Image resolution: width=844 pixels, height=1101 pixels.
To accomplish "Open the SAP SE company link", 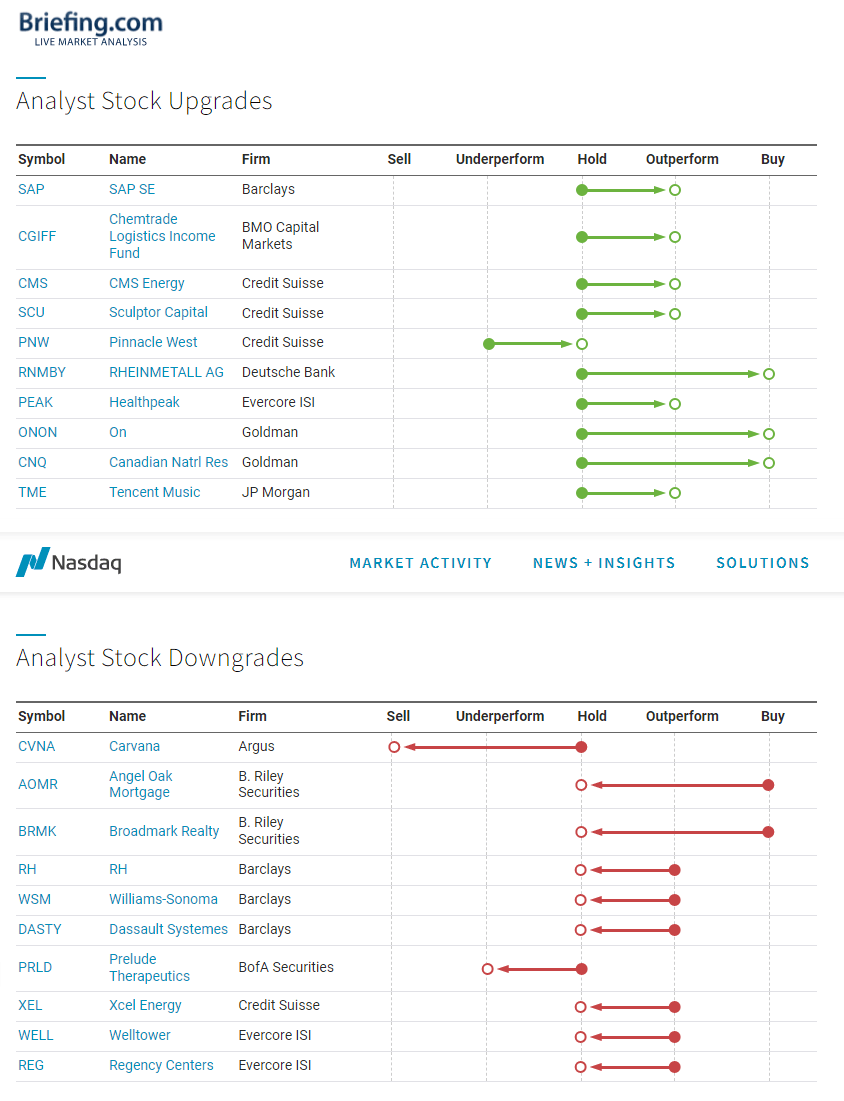I will (x=132, y=190).
